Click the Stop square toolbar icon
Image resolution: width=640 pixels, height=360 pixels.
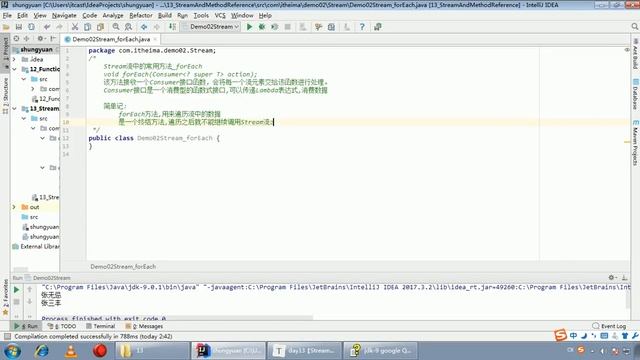[x=288, y=27]
